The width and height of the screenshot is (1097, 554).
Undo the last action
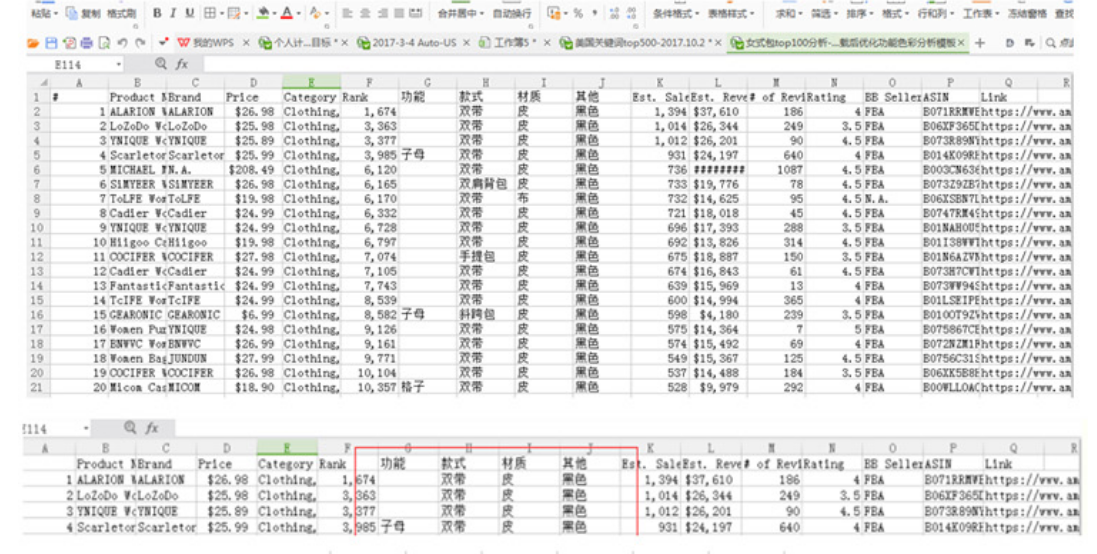tap(122, 43)
